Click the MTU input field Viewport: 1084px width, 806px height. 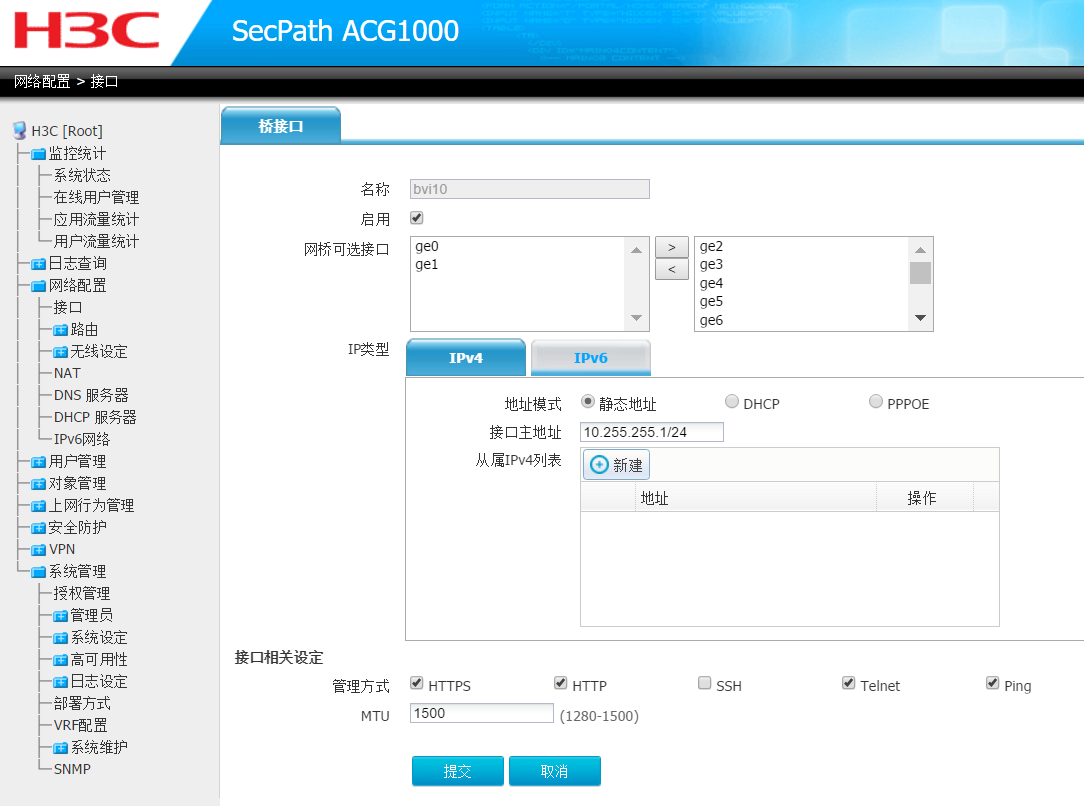[x=481, y=713]
